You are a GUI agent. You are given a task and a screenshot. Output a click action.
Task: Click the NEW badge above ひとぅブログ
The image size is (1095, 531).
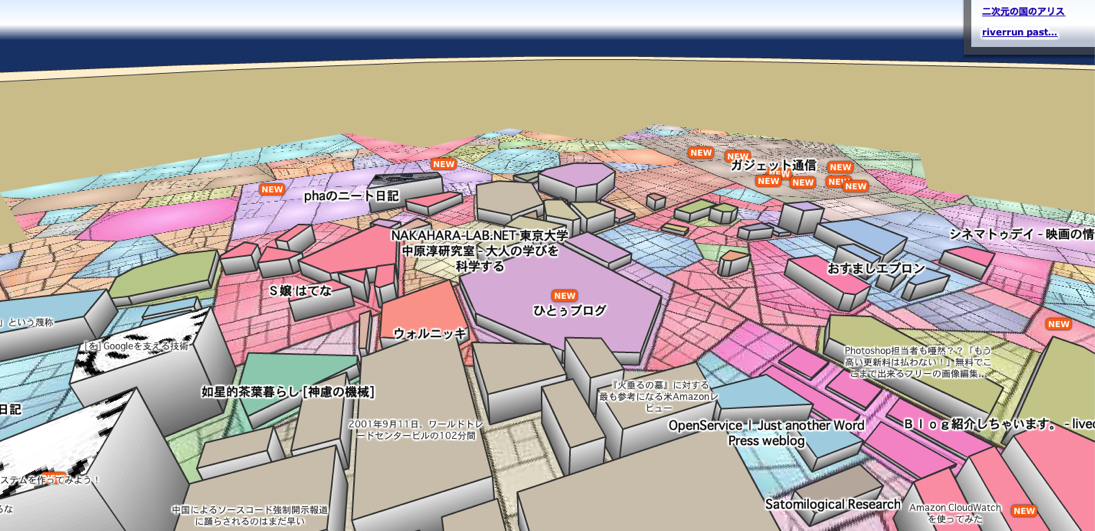[564, 296]
